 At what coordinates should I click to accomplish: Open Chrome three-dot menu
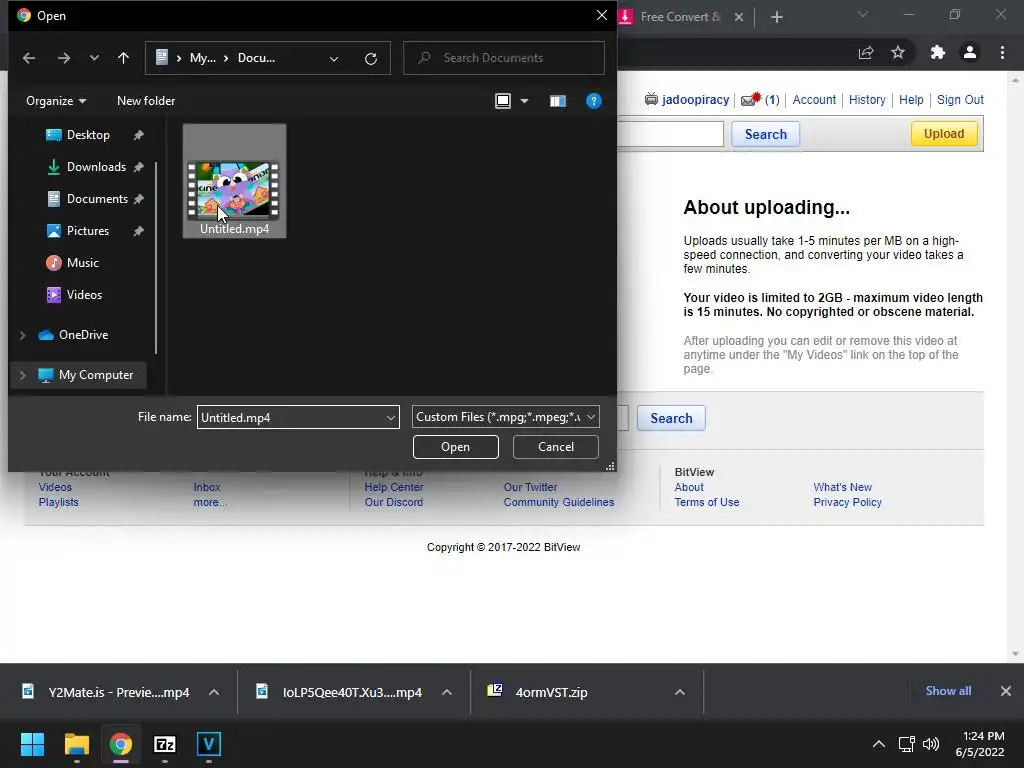(x=1002, y=52)
